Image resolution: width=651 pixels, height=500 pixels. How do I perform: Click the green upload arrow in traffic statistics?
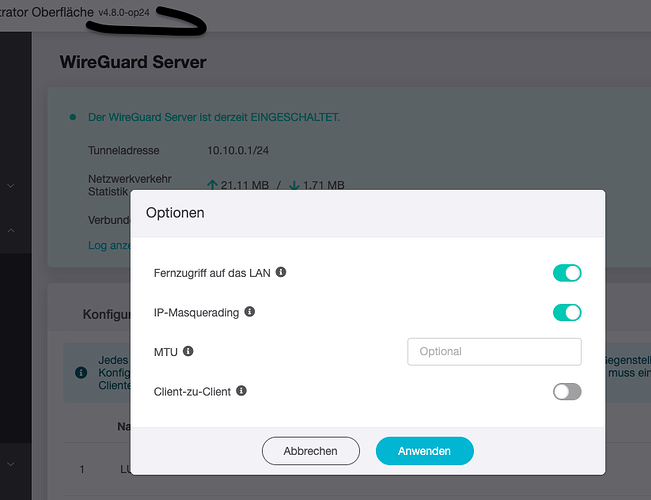pos(212,185)
